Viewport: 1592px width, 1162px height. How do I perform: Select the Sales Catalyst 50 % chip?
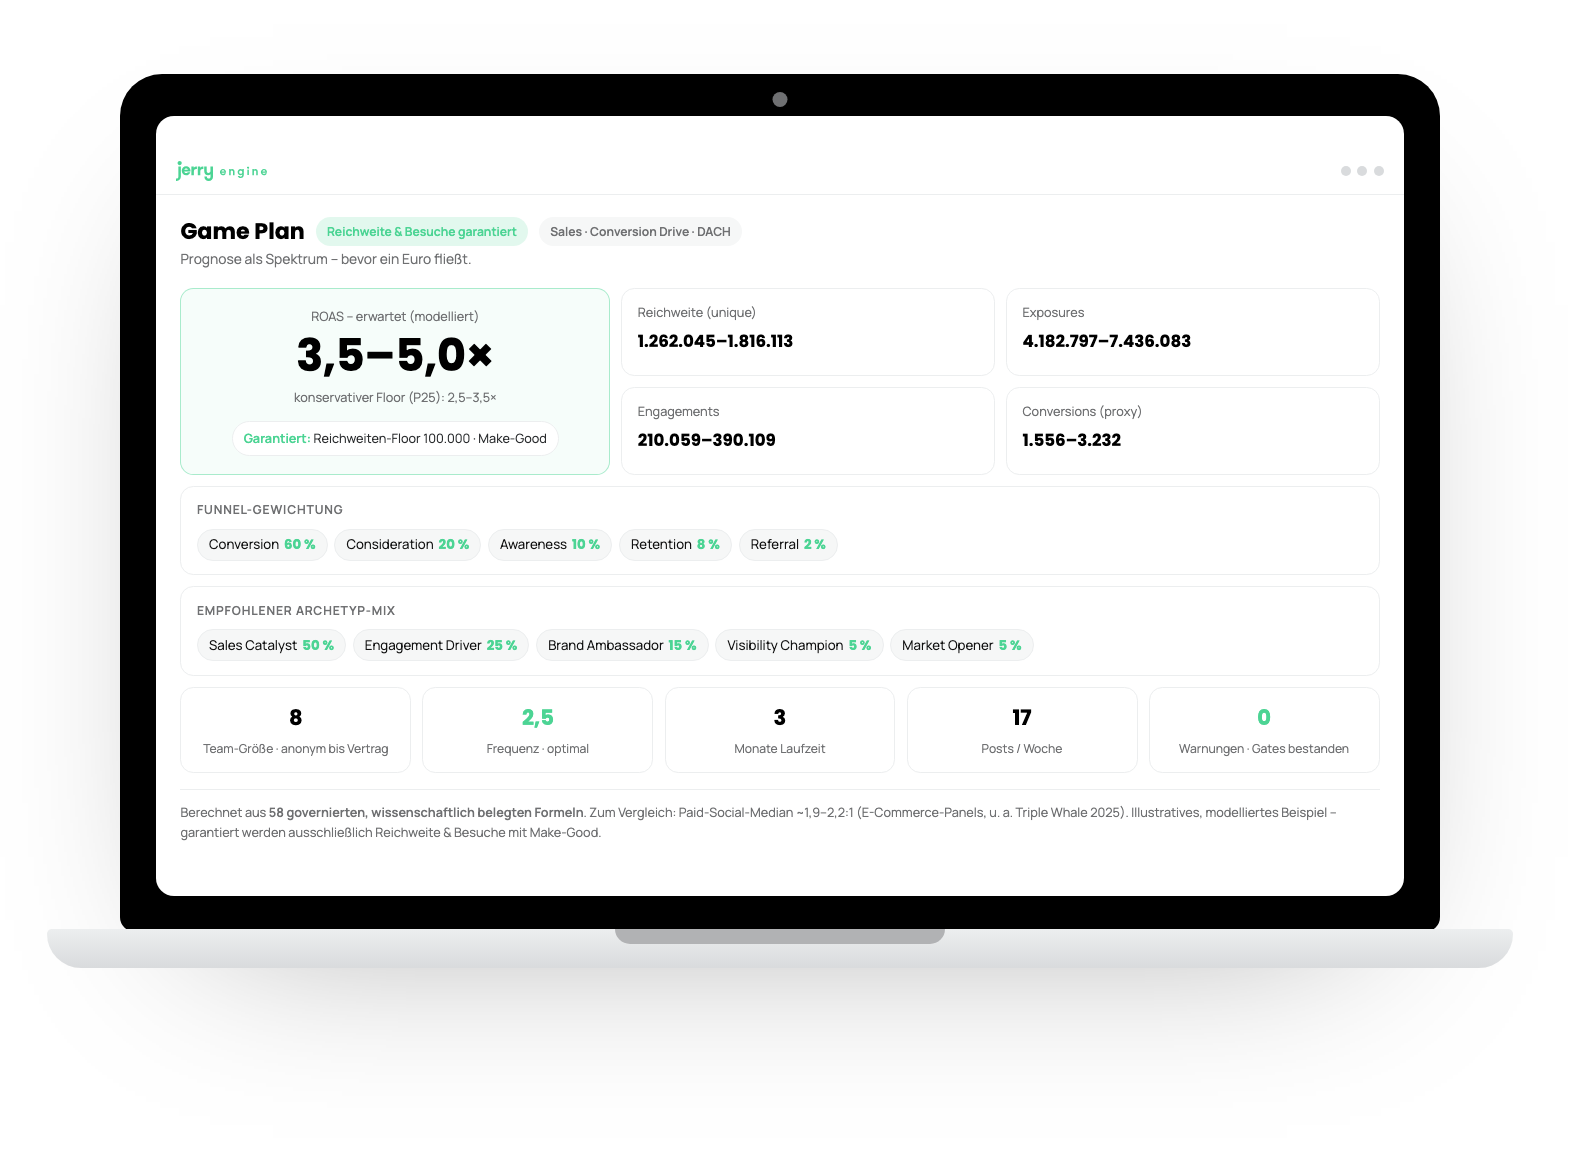271,646
